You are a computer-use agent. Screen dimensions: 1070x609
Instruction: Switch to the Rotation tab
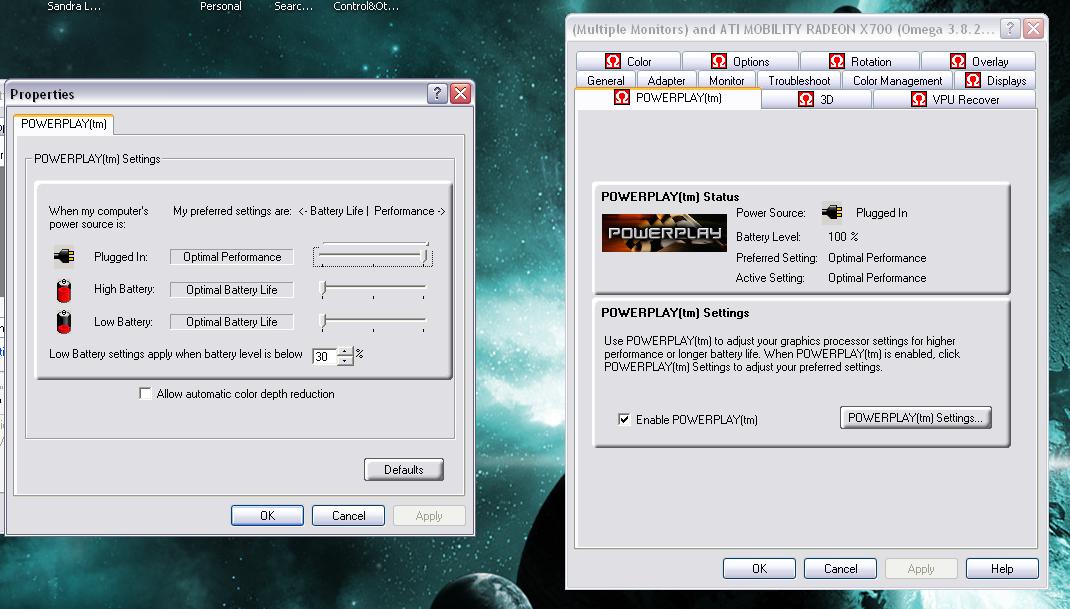pyautogui.click(x=860, y=61)
